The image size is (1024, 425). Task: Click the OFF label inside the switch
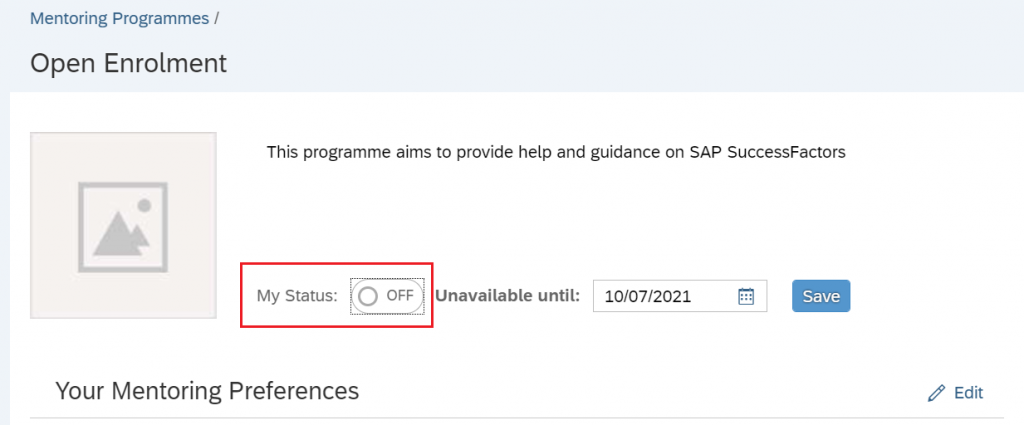pyautogui.click(x=400, y=295)
